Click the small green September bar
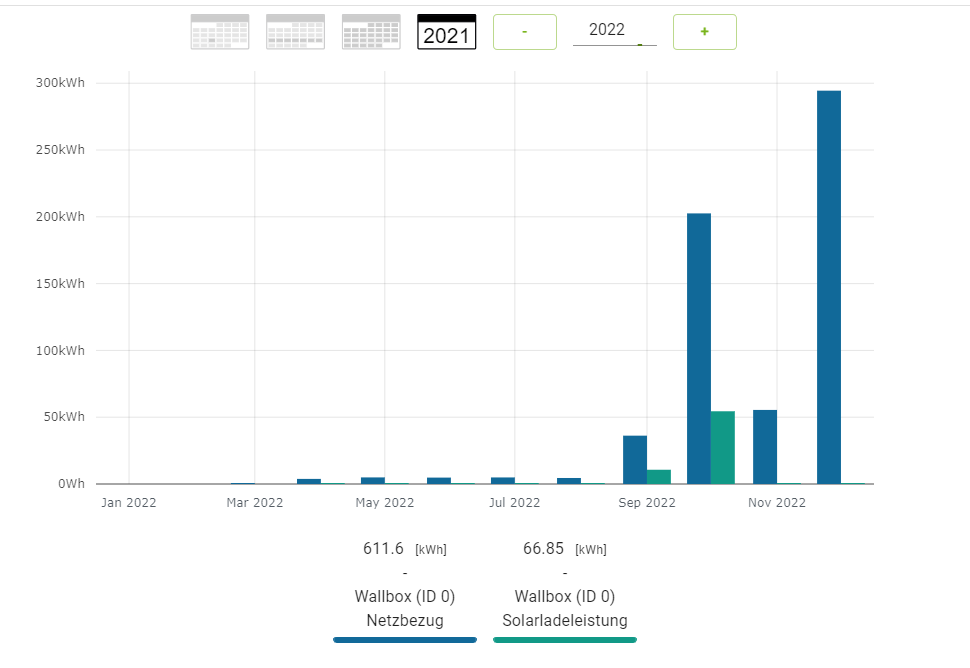970x668 pixels. click(659, 476)
